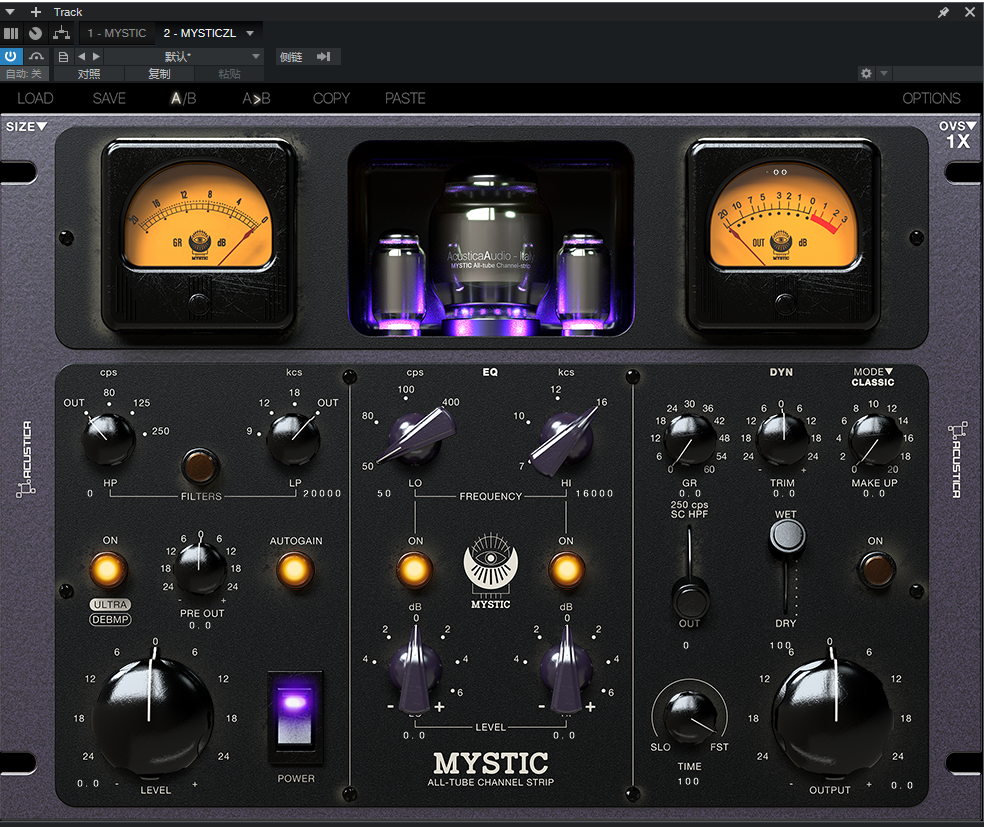This screenshot has width=984, height=827.
Task: Toggle the FILTERS enable button
Action: tap(200, 466)
